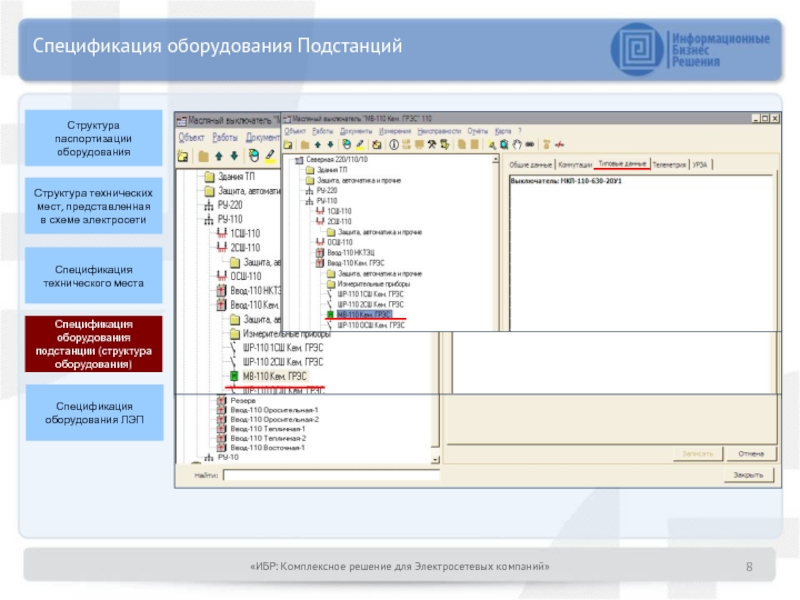Viewport: 800px width, 600px height.
Task: Open Спецификация технического места slide box
Action: coord(93,276)
